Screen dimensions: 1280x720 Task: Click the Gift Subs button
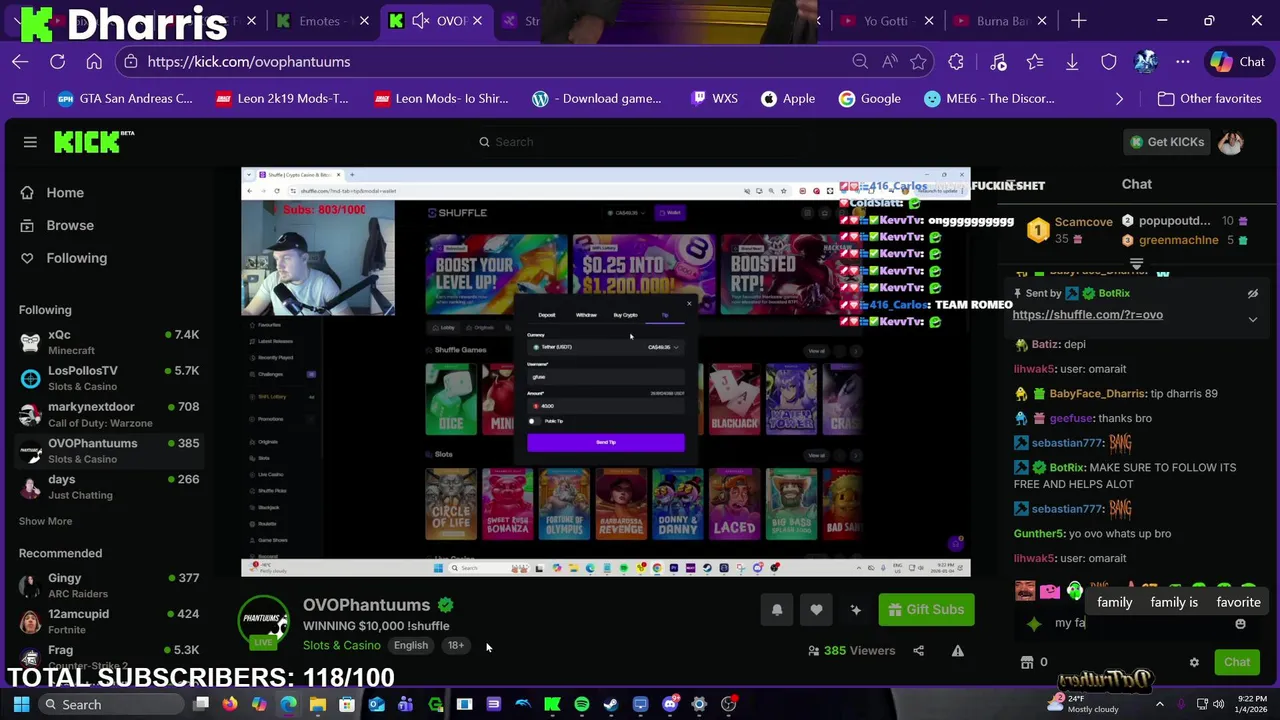point(926,610)
